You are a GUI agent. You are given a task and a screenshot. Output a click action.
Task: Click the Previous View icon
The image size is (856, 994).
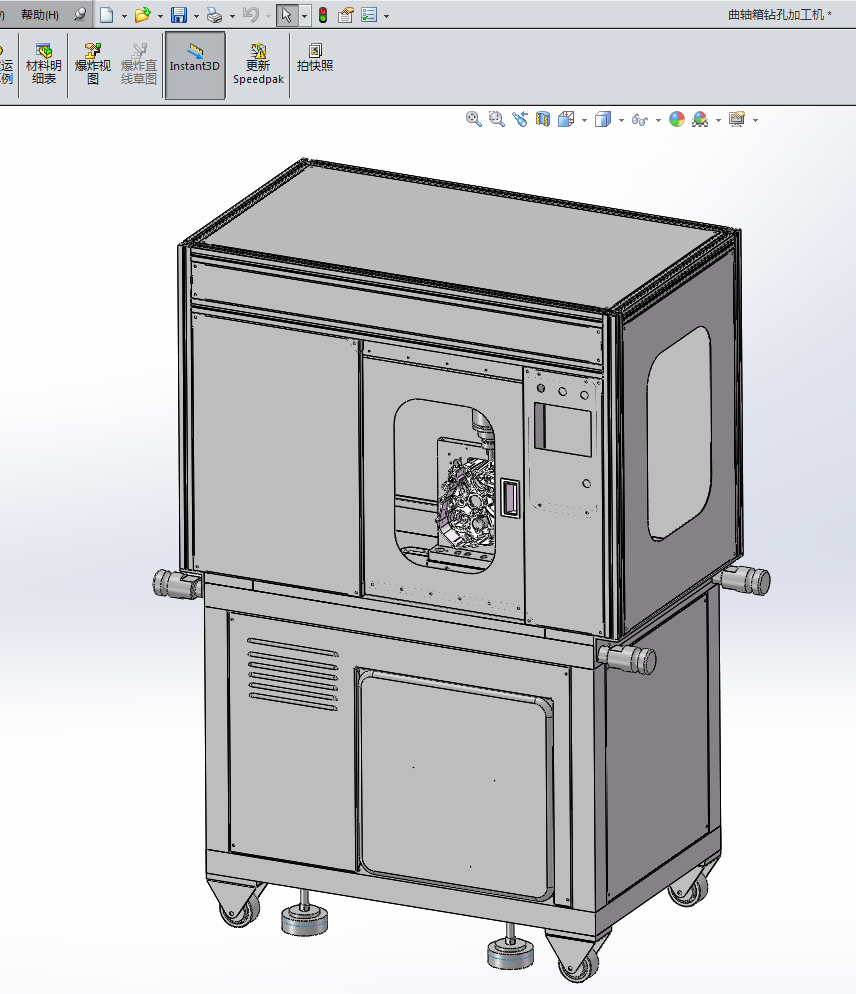tap(520, 119)
